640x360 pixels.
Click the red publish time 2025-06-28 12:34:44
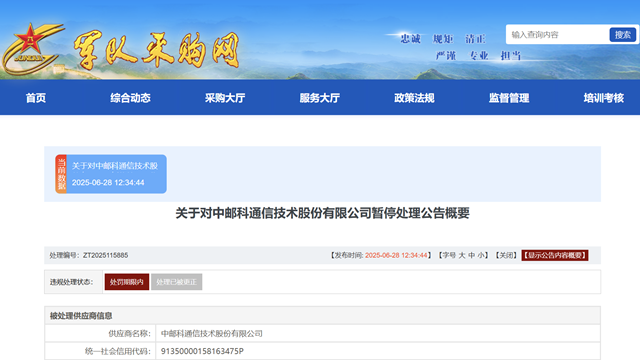[x=396, y=256]
